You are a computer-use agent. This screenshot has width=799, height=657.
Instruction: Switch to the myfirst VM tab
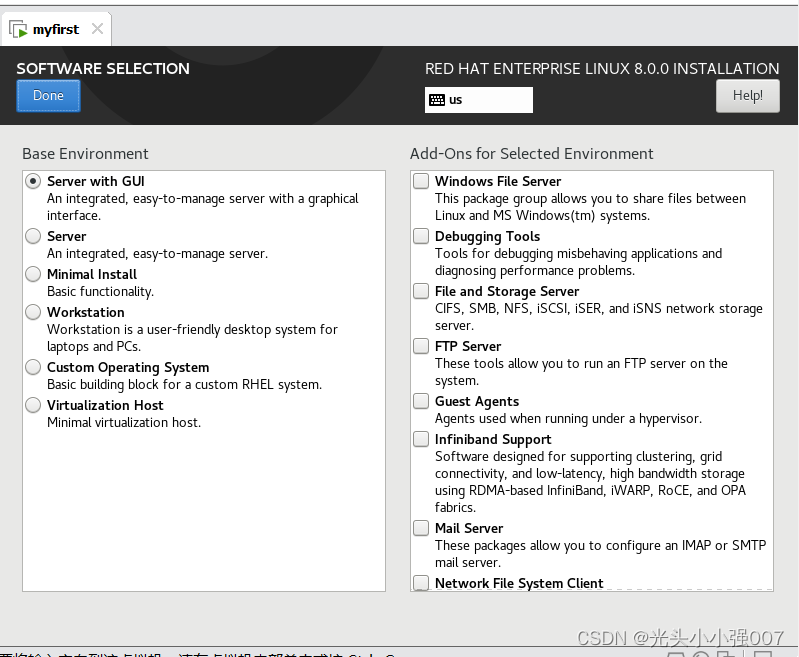[x=56, y=30]
